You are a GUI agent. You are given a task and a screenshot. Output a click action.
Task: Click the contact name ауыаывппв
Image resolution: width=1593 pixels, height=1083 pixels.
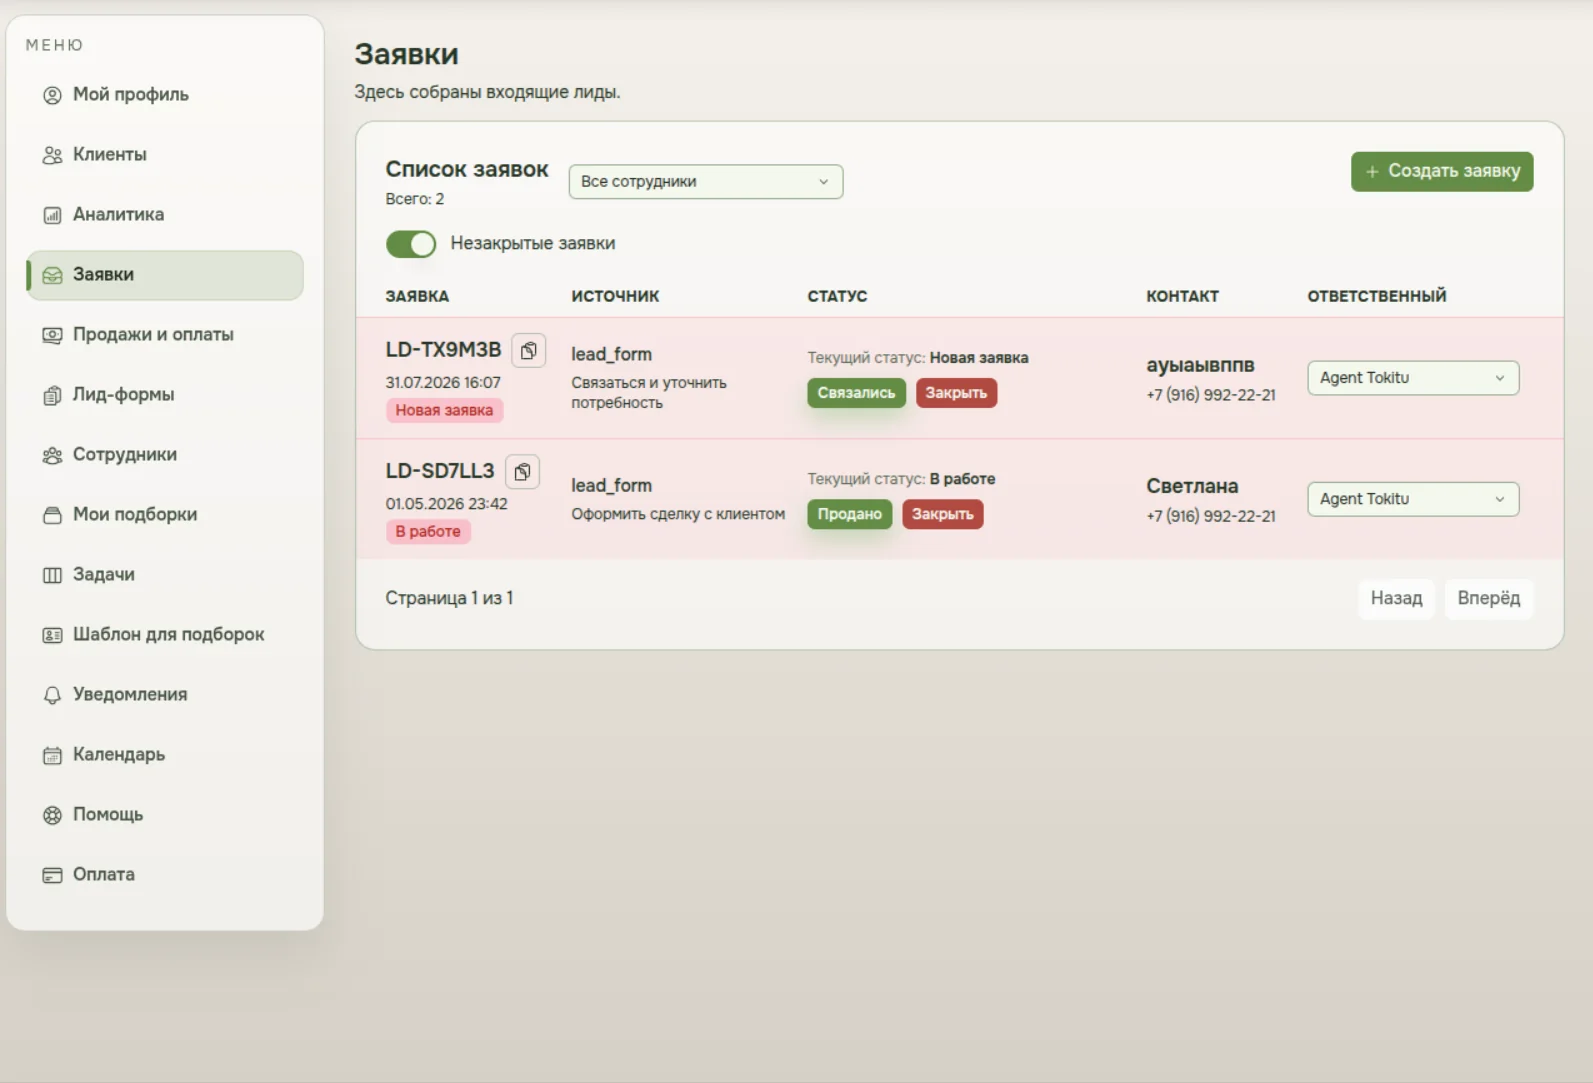[1200, 365]
